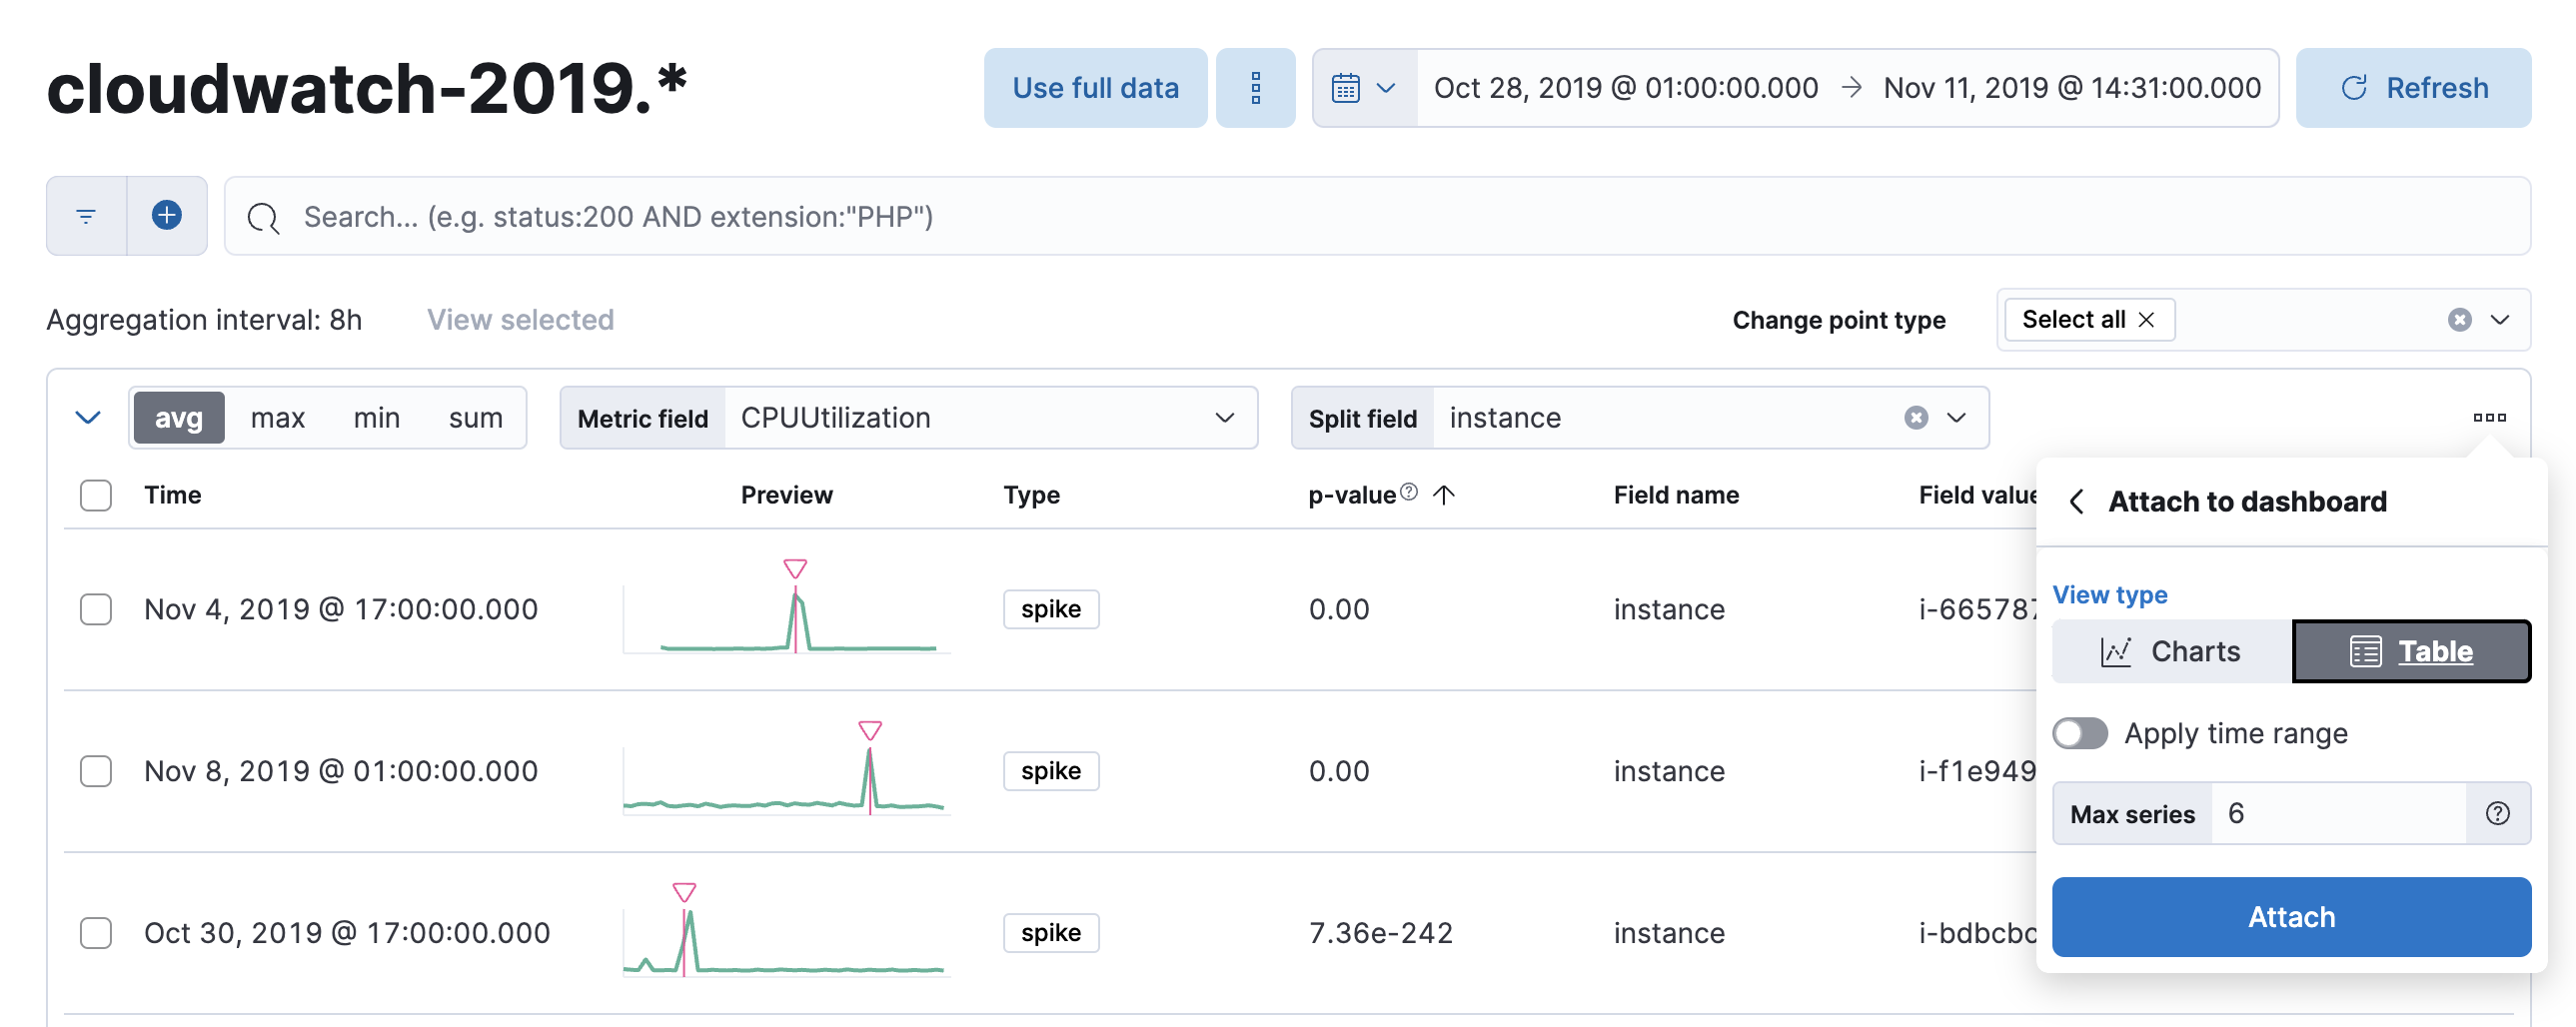The image size is (2576, 1027).
Task: Edit end date Nov 11, 2019
Action: 2072,88
